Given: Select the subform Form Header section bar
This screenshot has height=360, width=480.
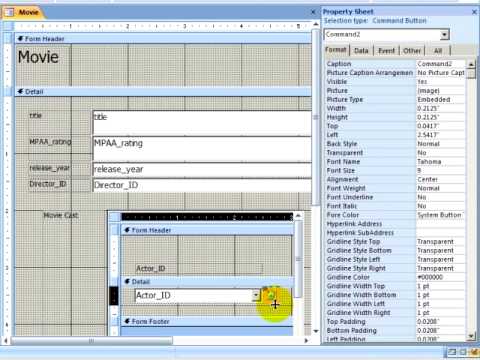Looking at the screenshot, I should coord(207,230).
